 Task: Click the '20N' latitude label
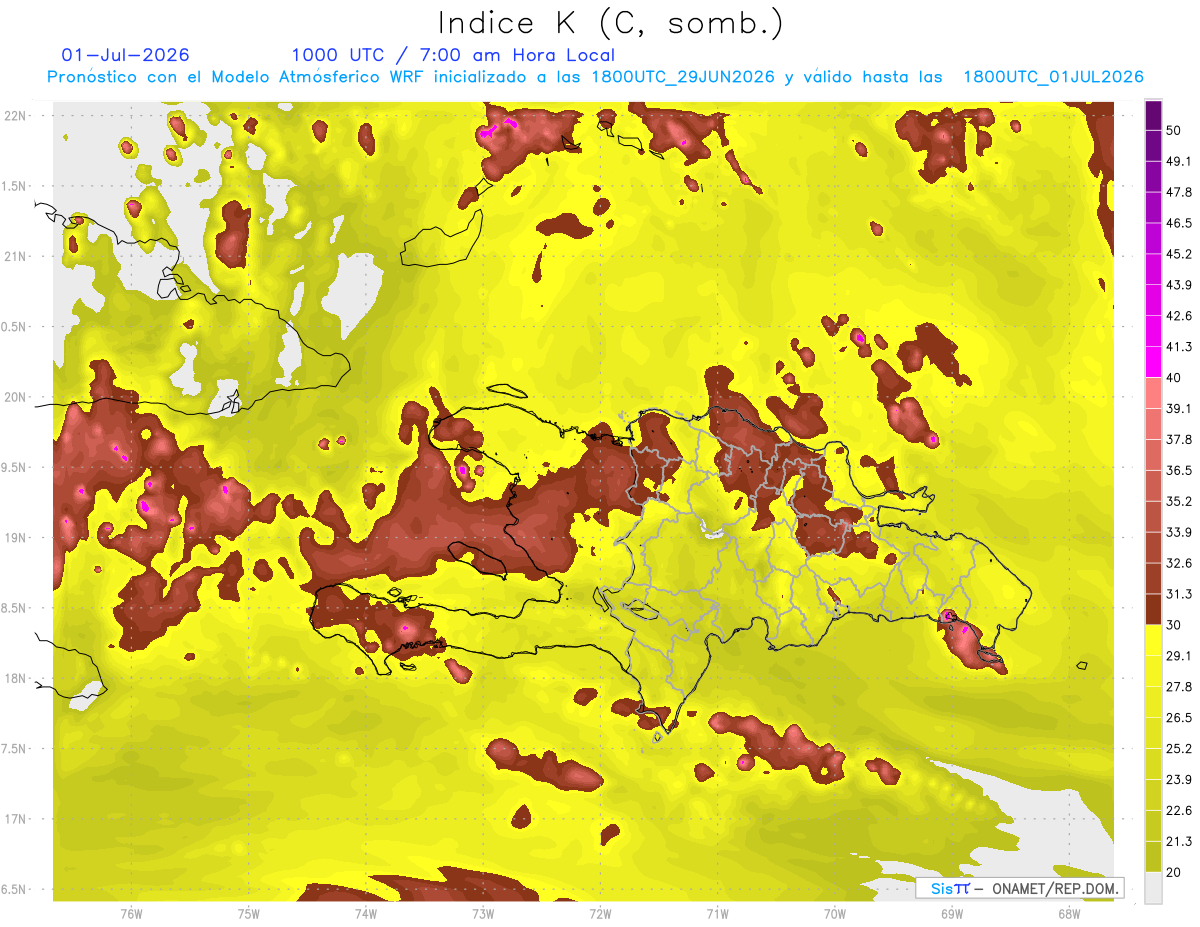tap(15, 397)
